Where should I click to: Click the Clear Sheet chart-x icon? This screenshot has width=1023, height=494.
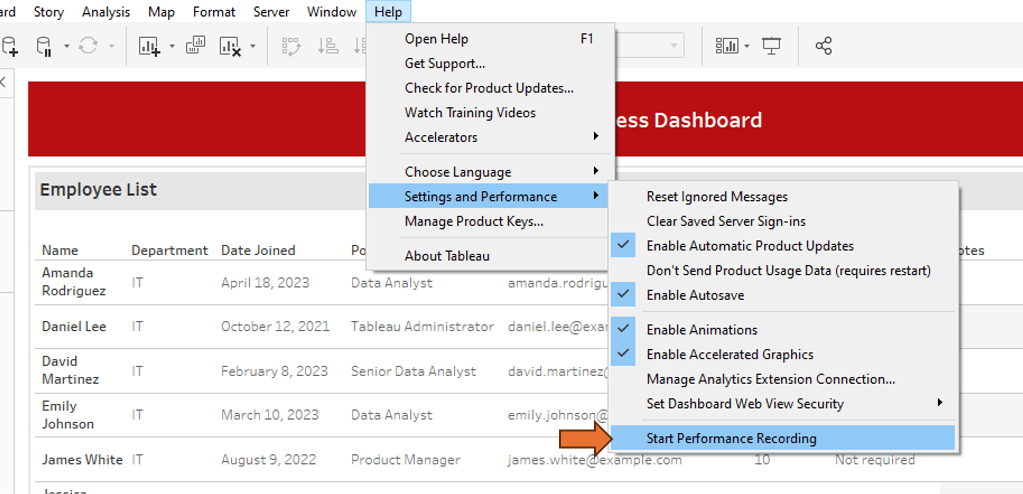click(x=231, y=46)
